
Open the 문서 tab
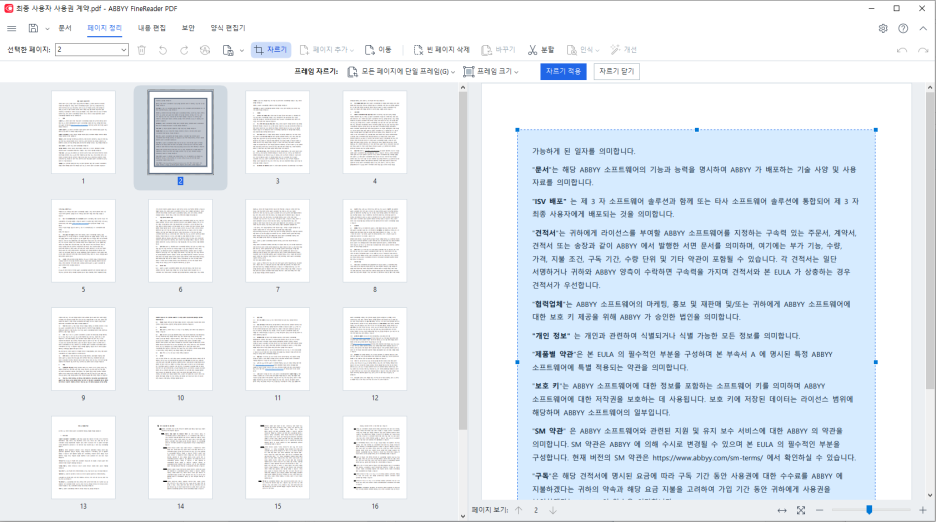(65, 28)
